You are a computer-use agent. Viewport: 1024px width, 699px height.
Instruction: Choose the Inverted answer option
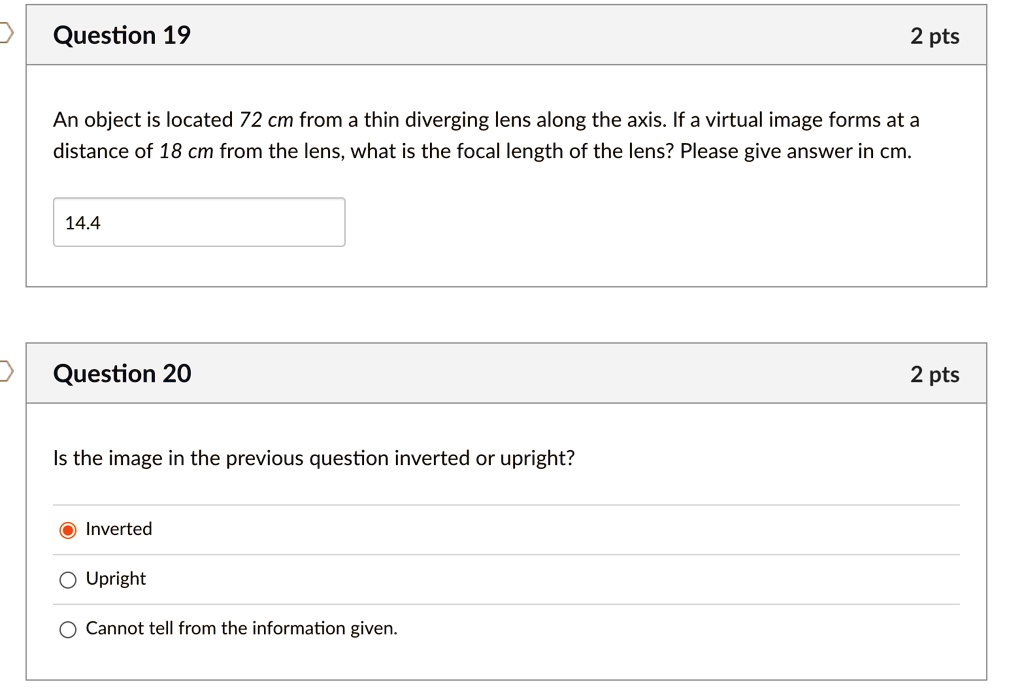68,528
